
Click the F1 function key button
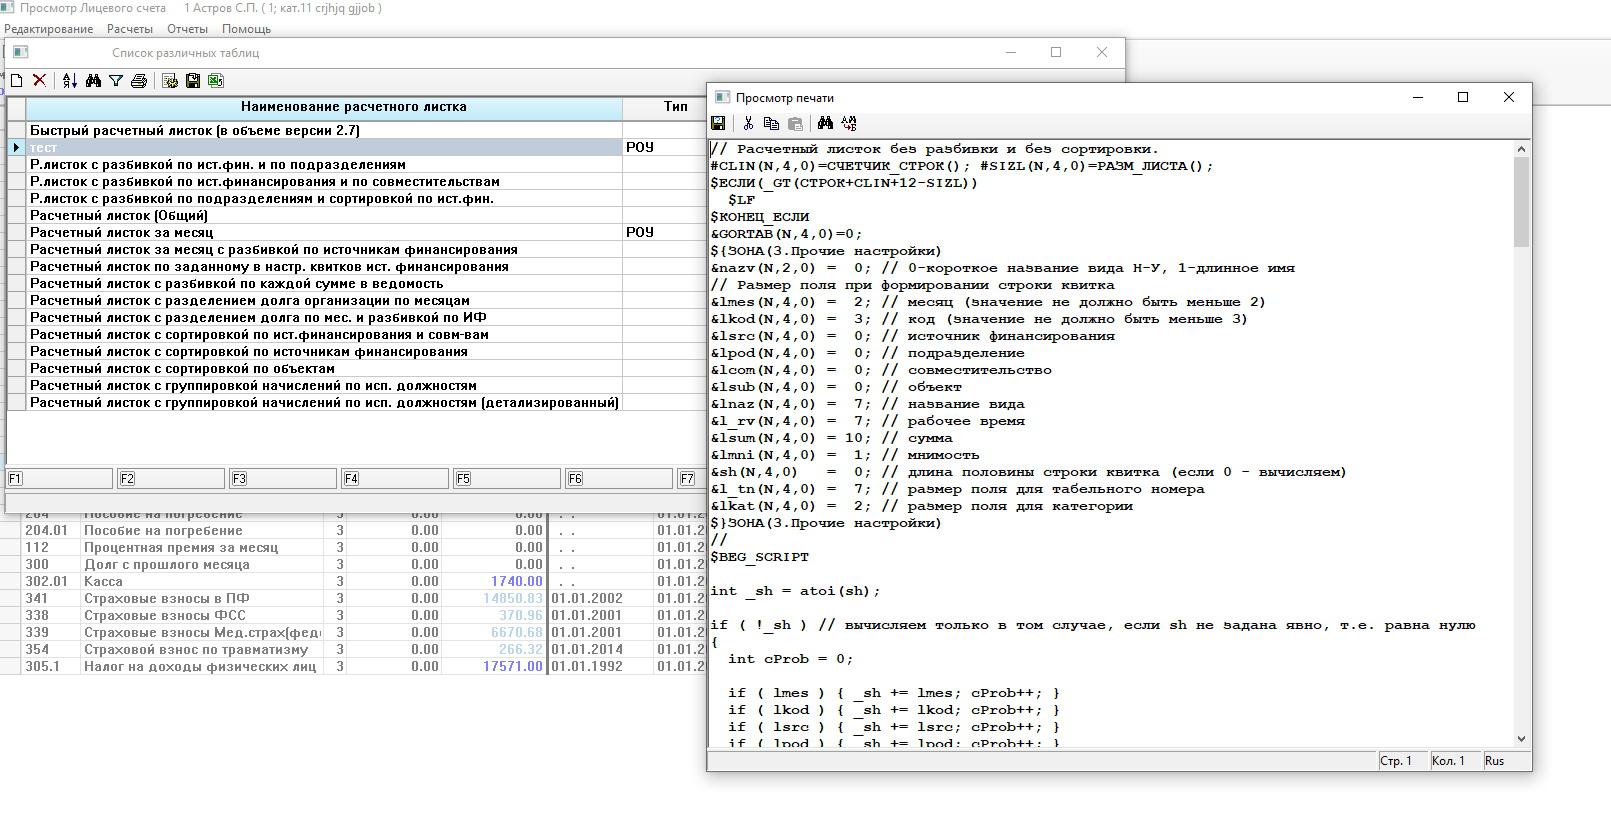click(59, 479)
